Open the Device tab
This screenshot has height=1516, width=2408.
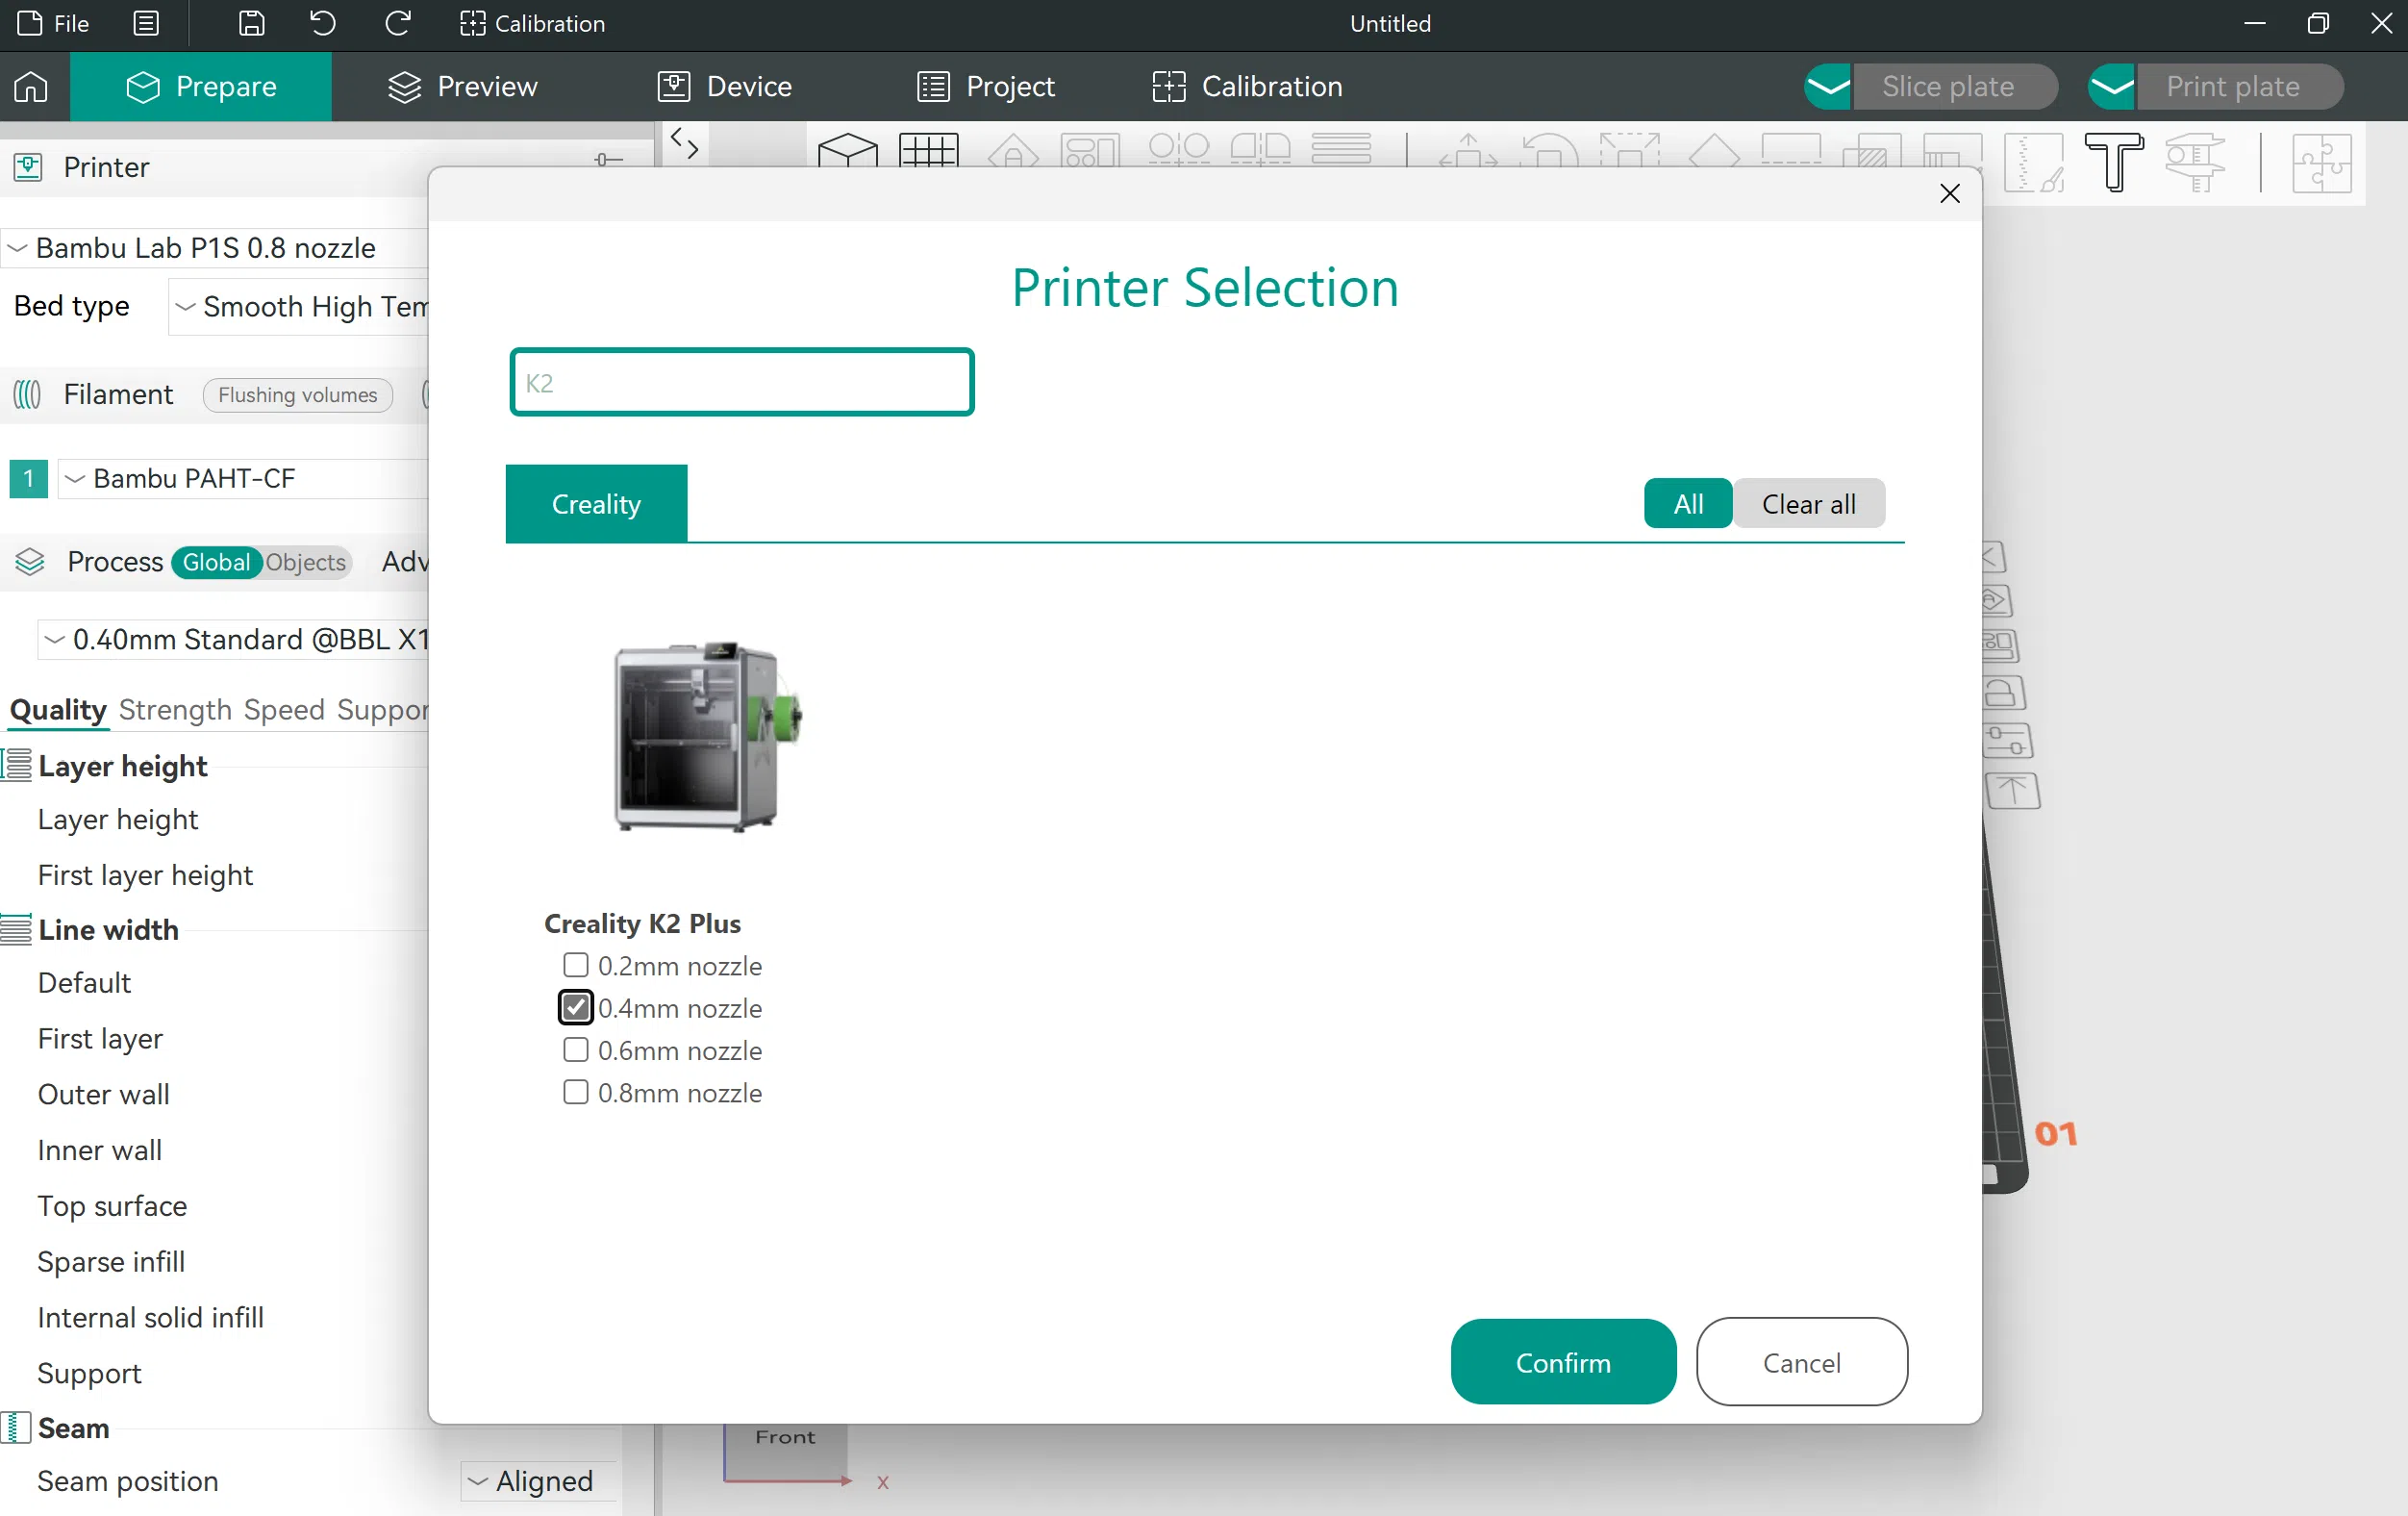725,87
